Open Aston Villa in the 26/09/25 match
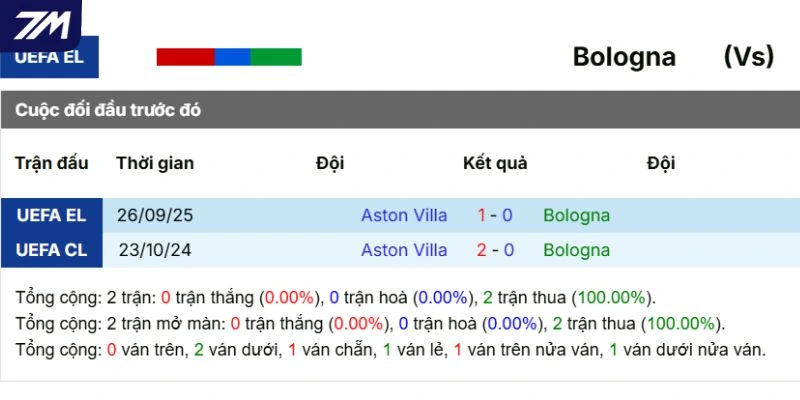Screen dimensions: 800x400 404,215
